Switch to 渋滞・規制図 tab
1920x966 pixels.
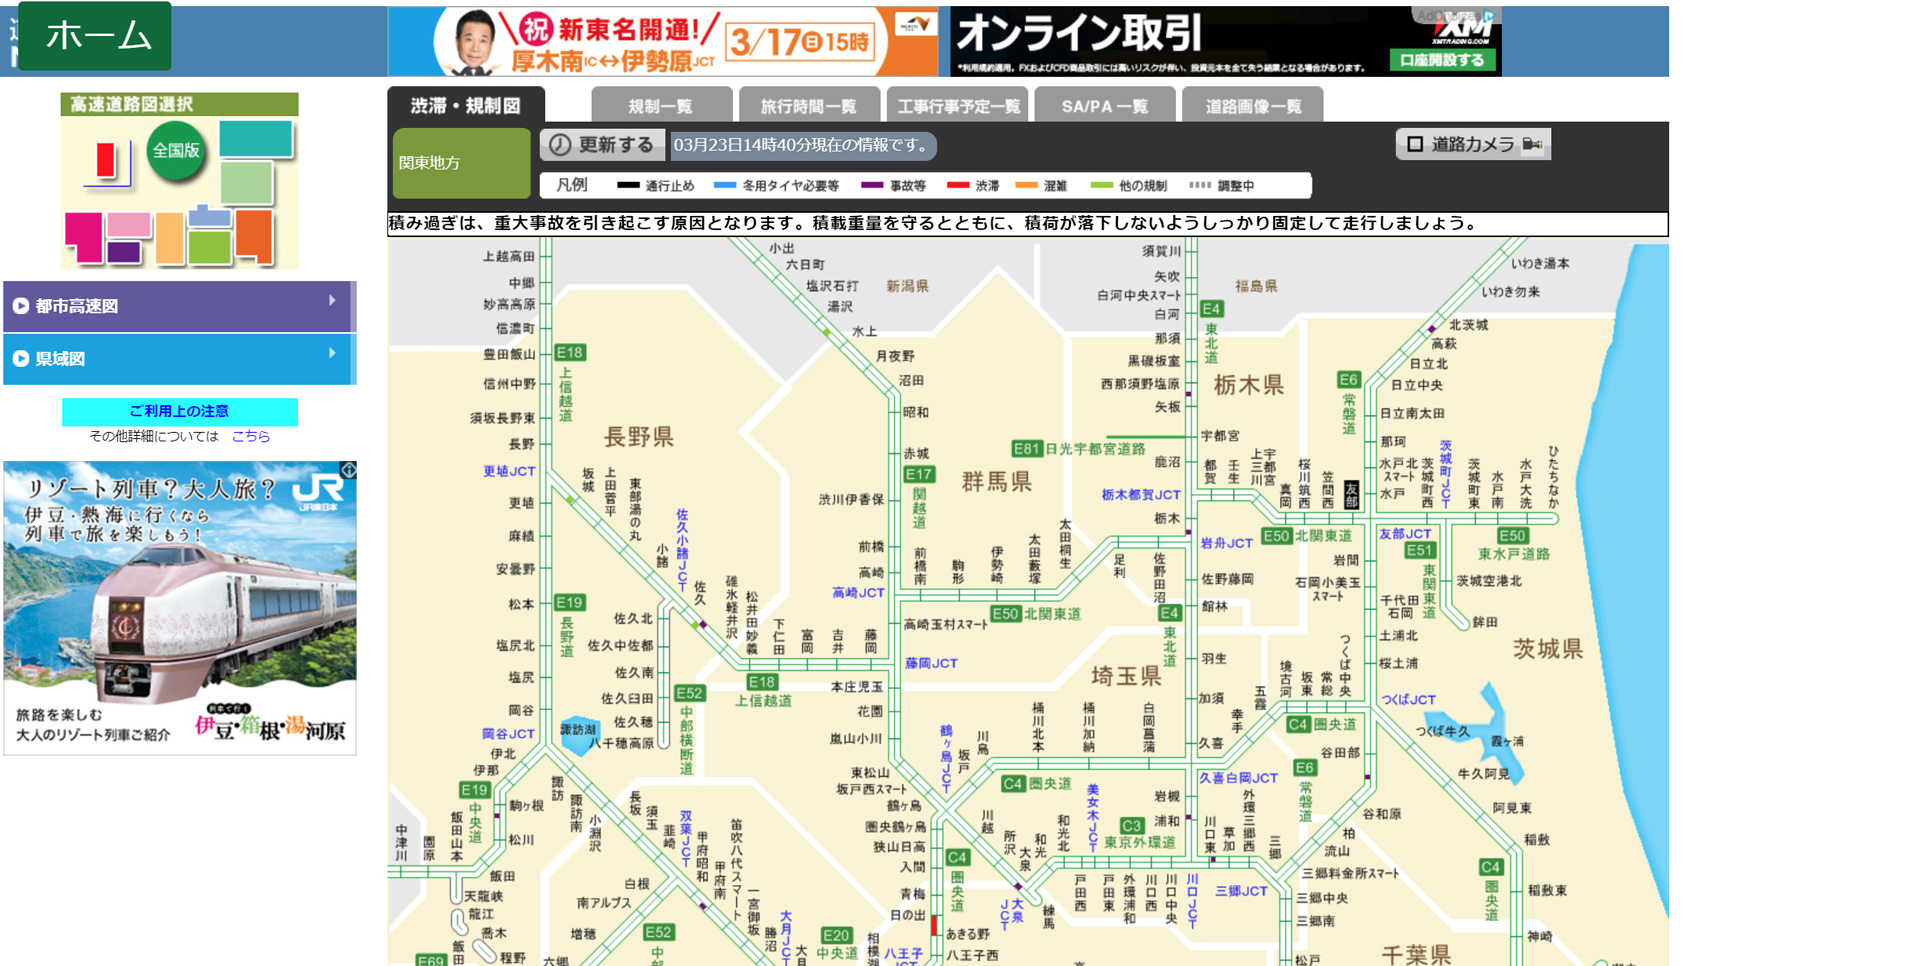point(466,105)
